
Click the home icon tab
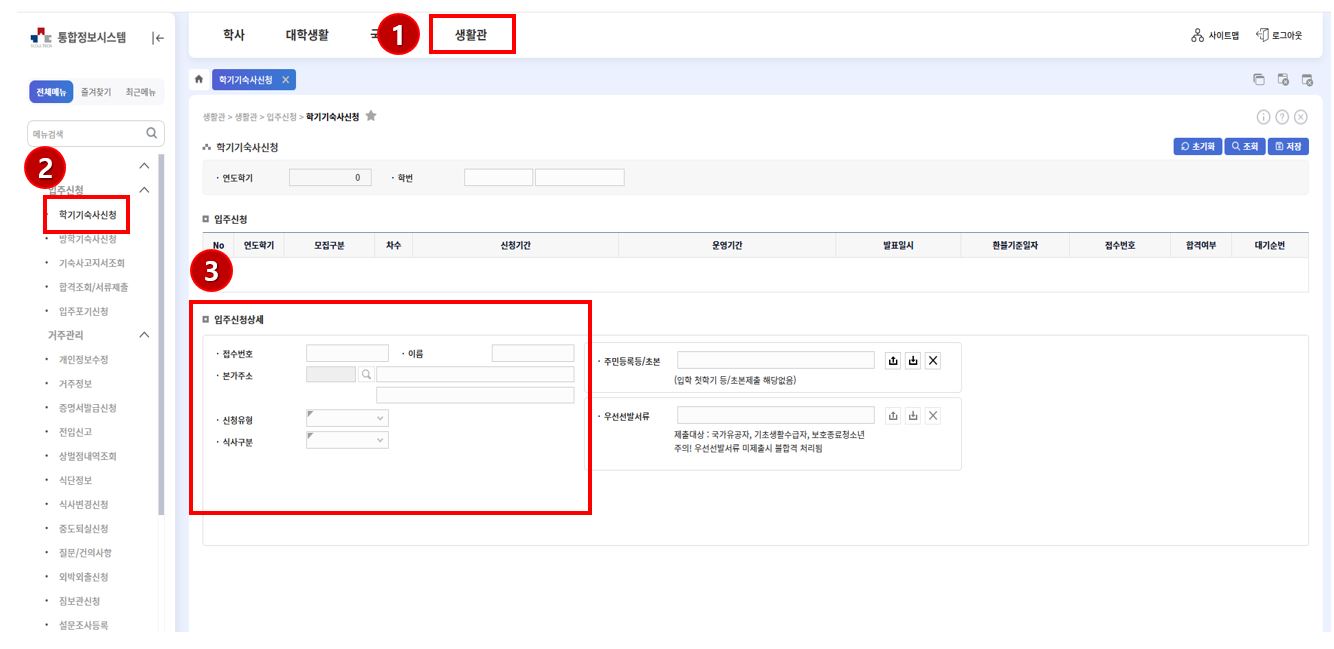point(199,80)
